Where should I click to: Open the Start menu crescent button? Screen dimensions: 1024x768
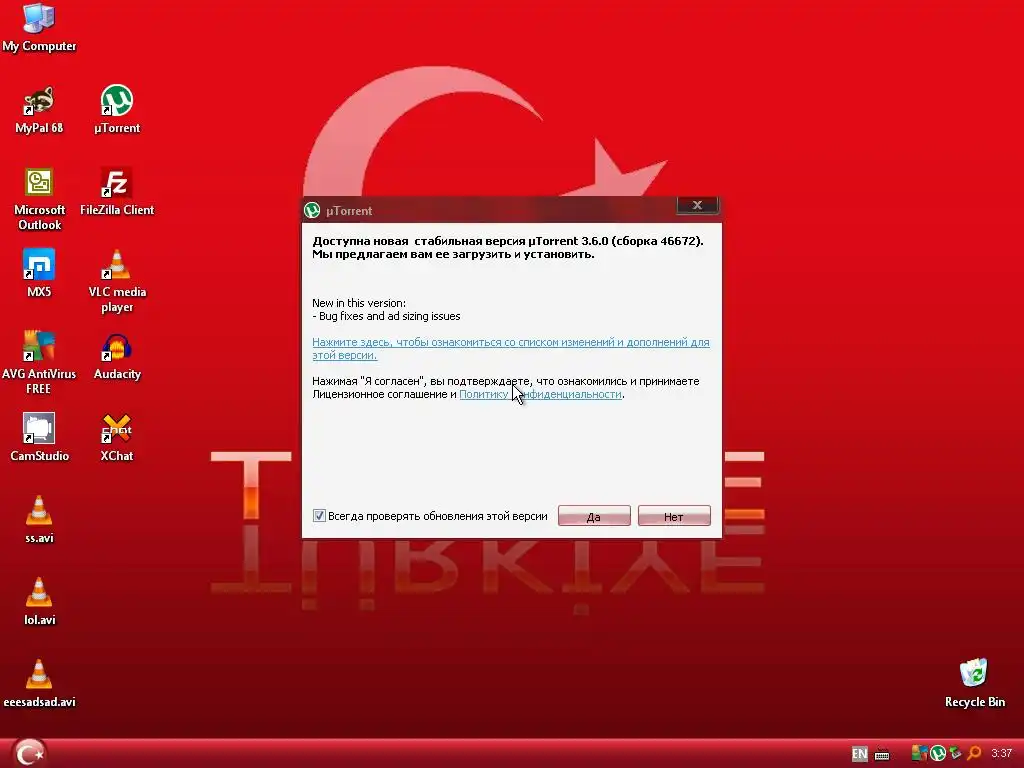(29, 752)
